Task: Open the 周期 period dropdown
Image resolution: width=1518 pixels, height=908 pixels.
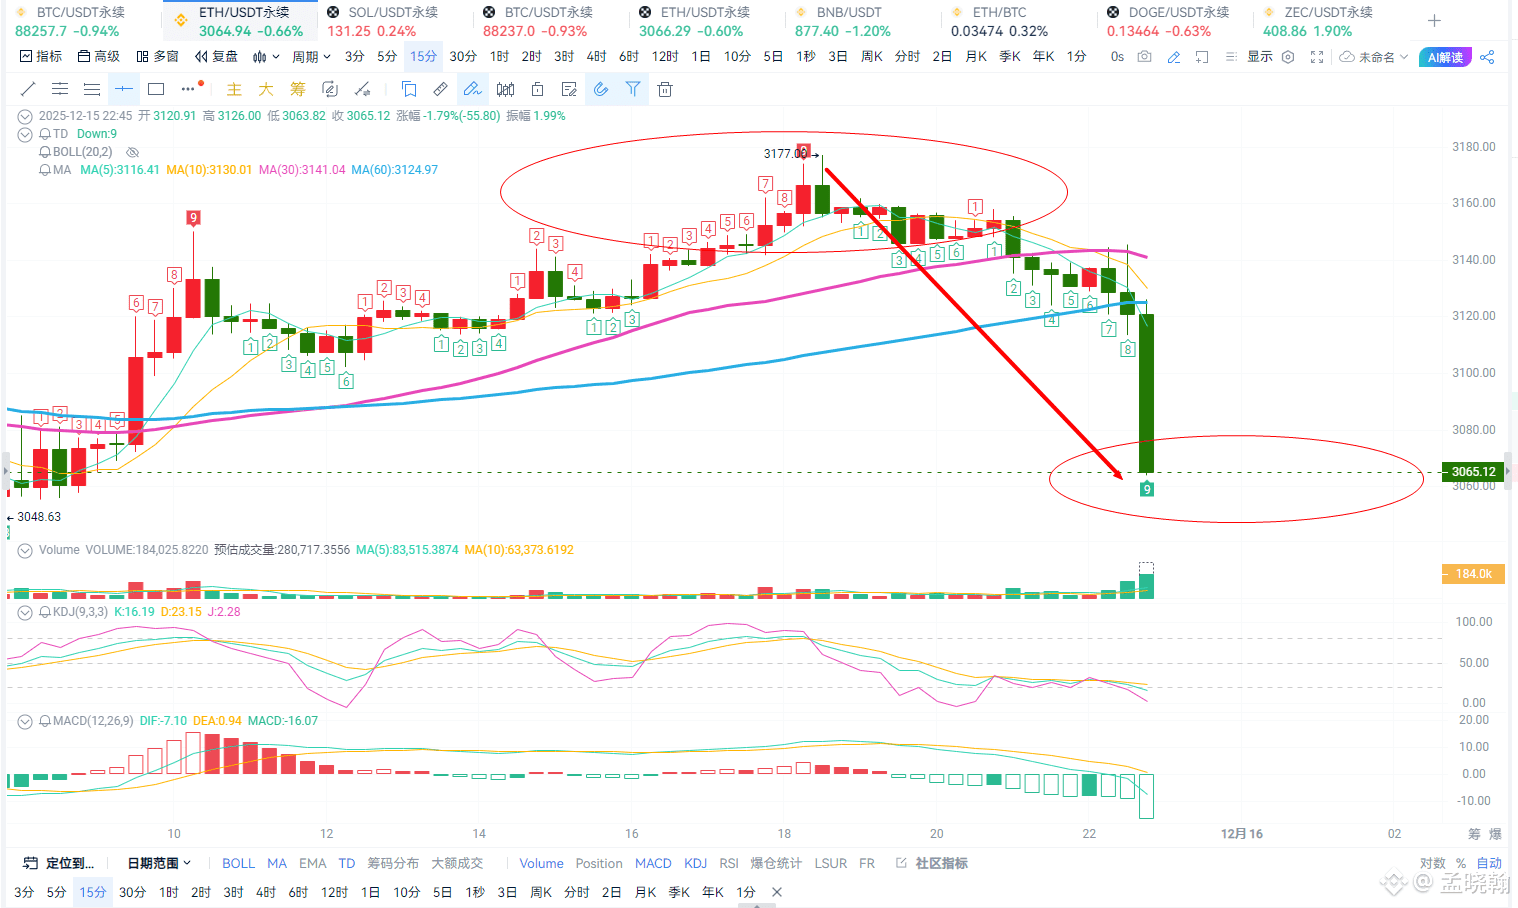Action: coord(311,57)
